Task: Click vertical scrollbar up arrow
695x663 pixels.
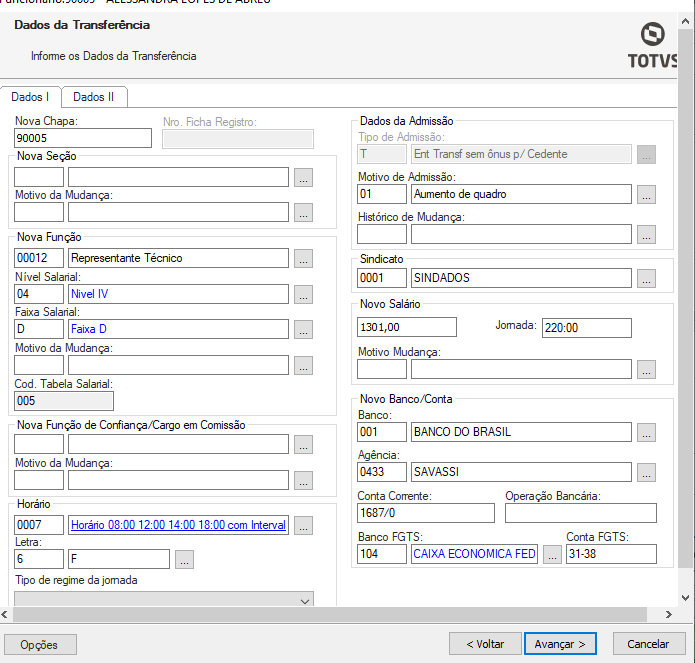Action: [686, 21]
